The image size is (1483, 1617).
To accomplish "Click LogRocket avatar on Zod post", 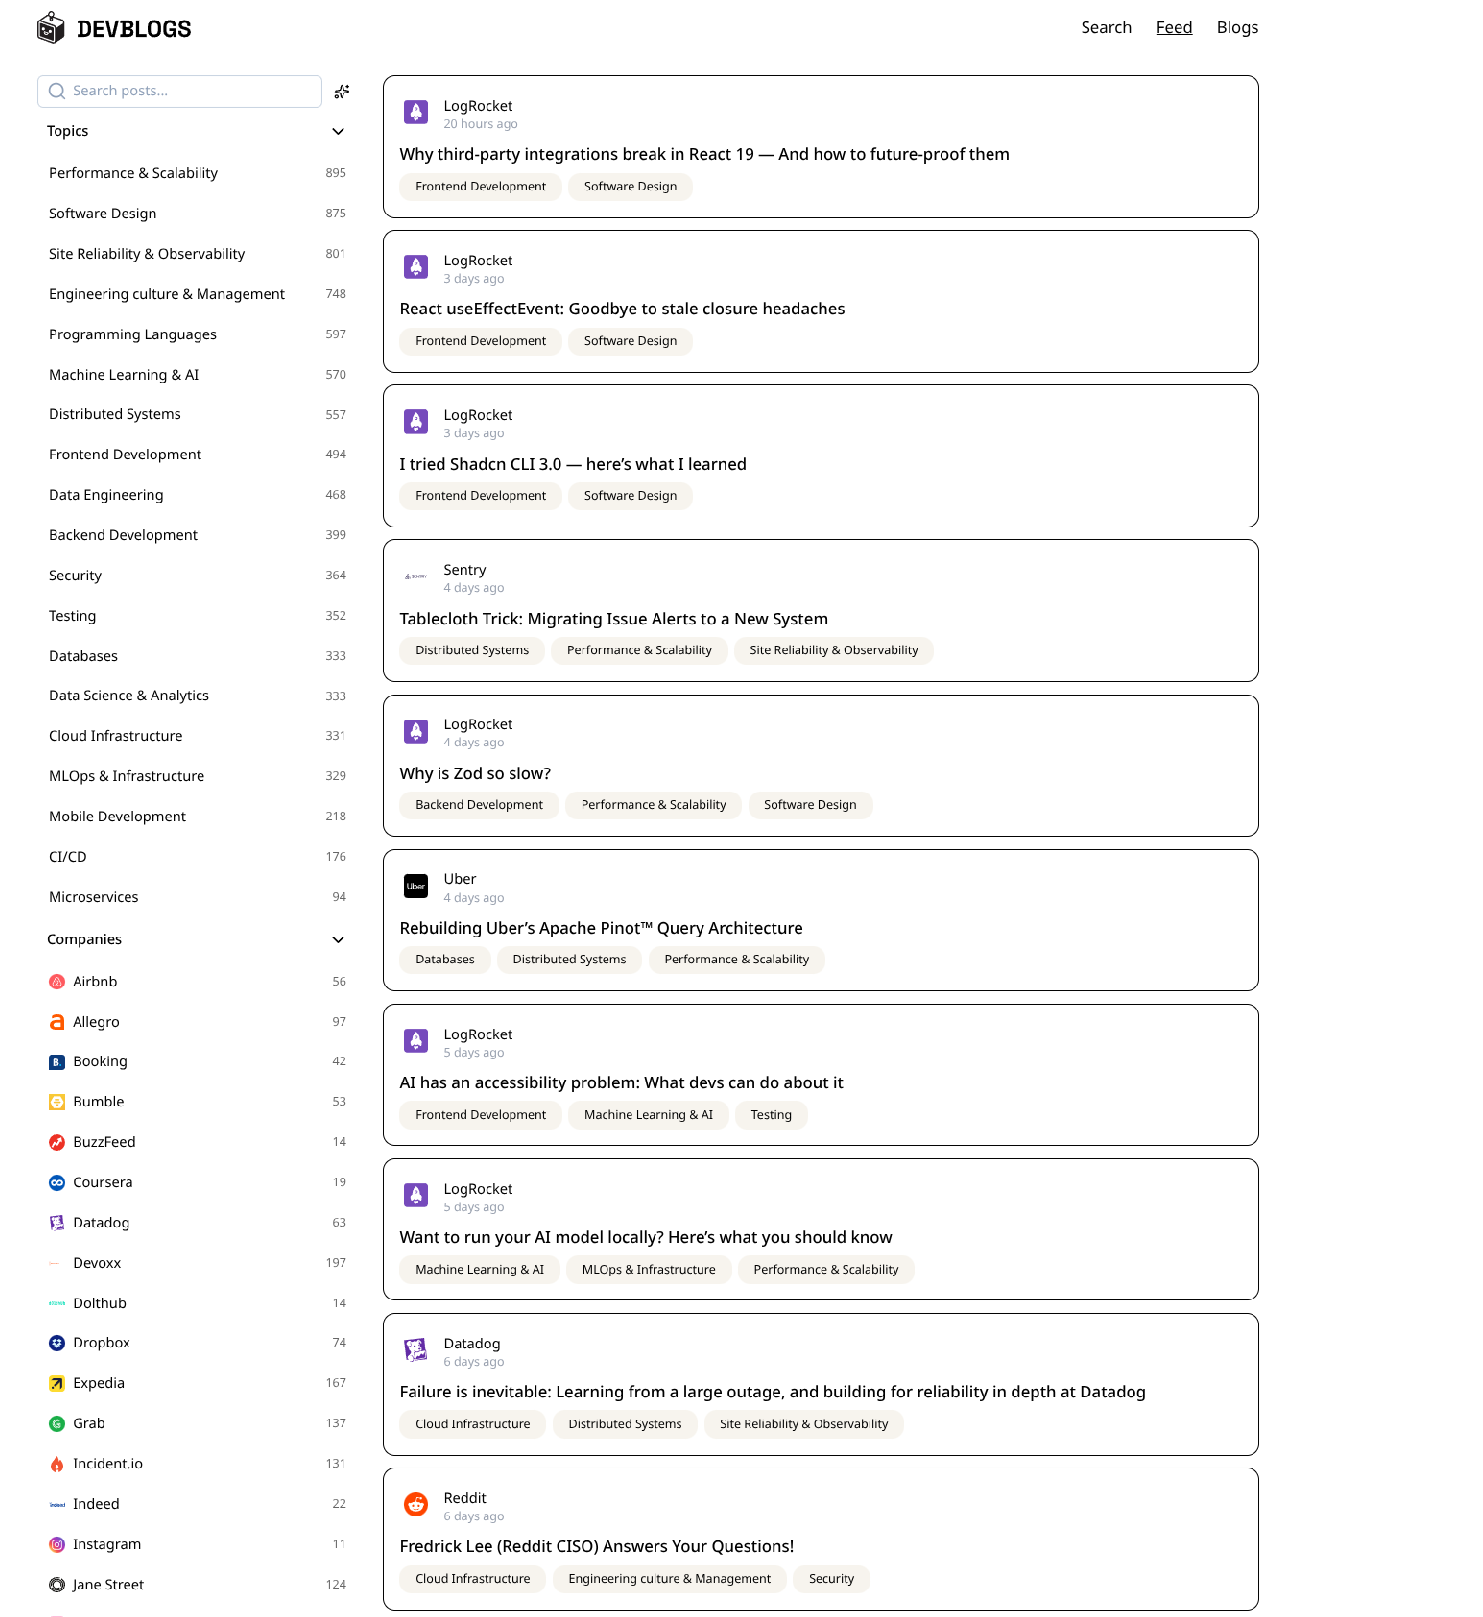I will [416, 731].
